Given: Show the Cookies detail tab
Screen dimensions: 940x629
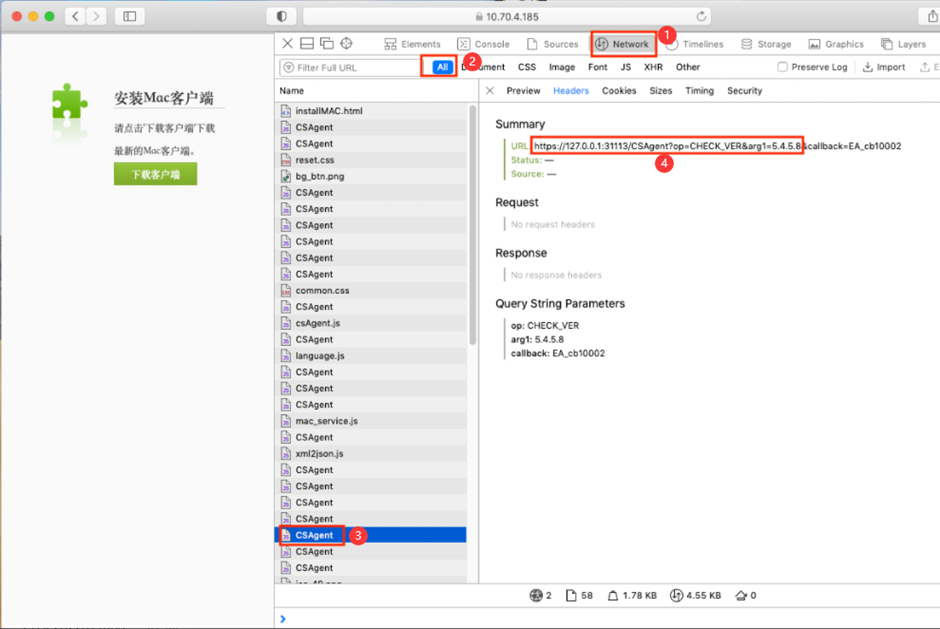Looking at the screenshot, I should pos(619,91).
